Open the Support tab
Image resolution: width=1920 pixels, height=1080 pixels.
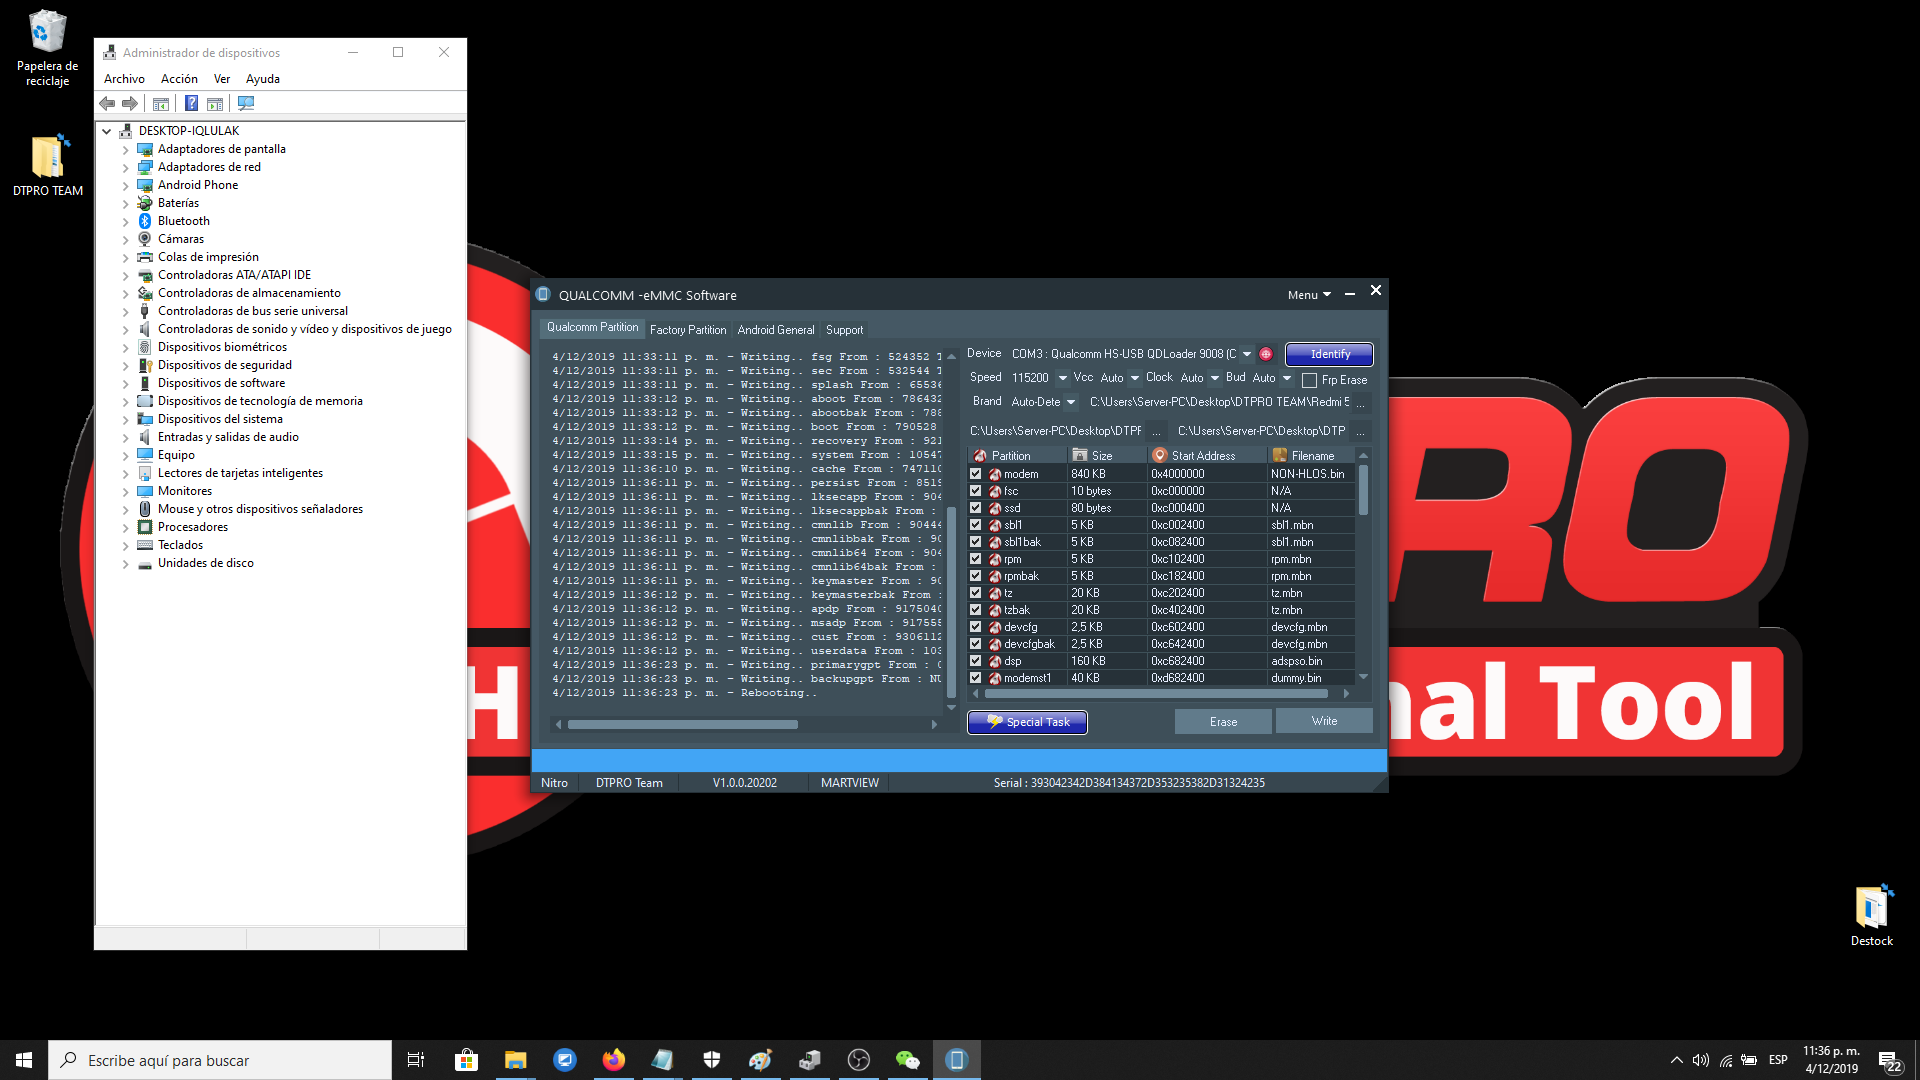click(844, 330)
